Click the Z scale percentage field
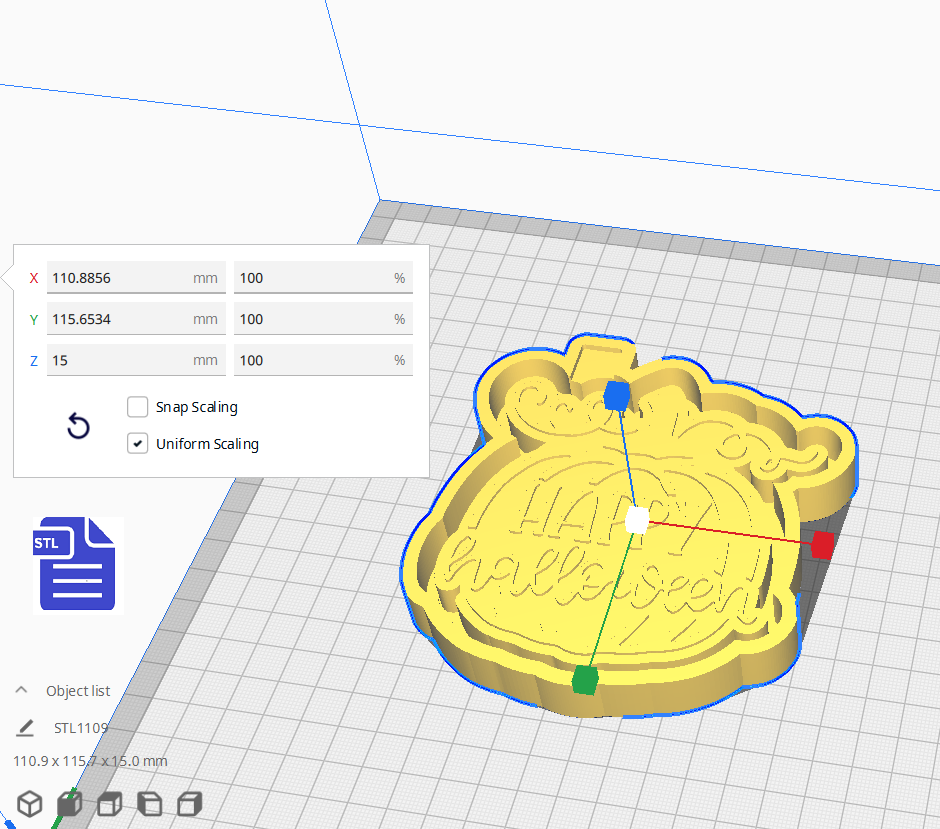 tap(312, 360)
